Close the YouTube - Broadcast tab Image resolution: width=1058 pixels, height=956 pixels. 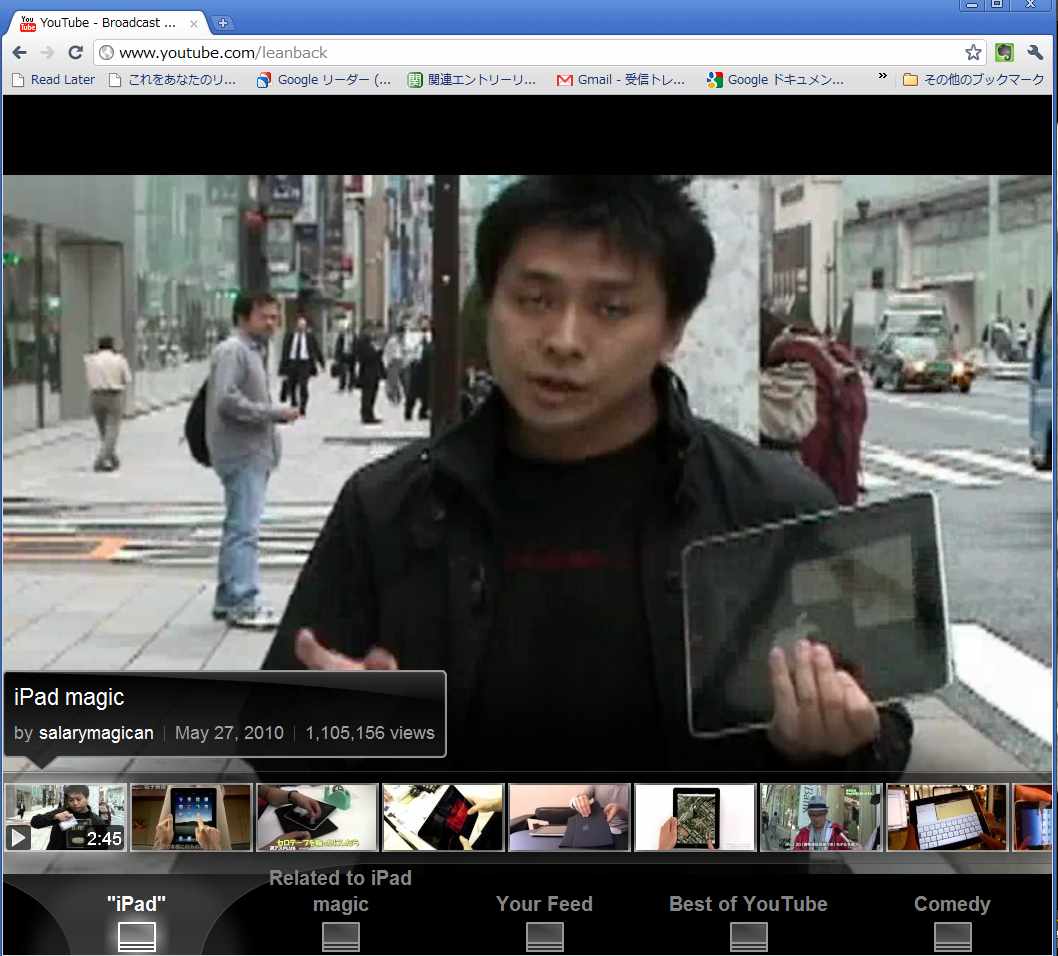[194, 24]
